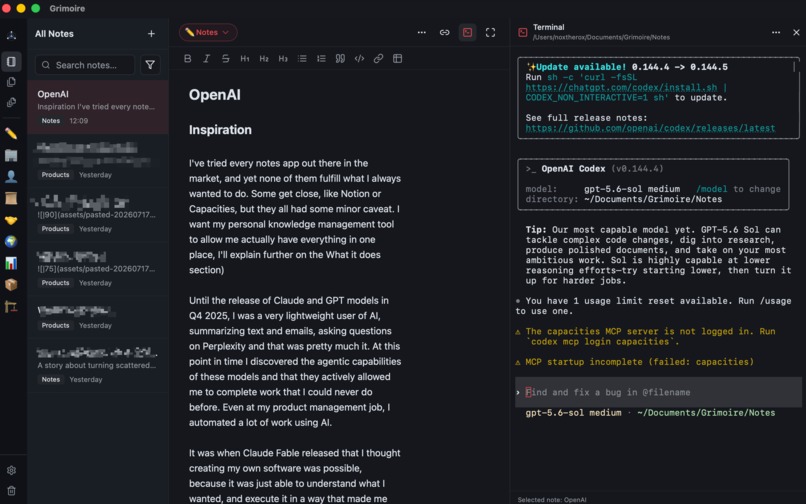This screenshot has height=504, width=806.
Task: Click the OpenAI title in editor
Action: 215,95
